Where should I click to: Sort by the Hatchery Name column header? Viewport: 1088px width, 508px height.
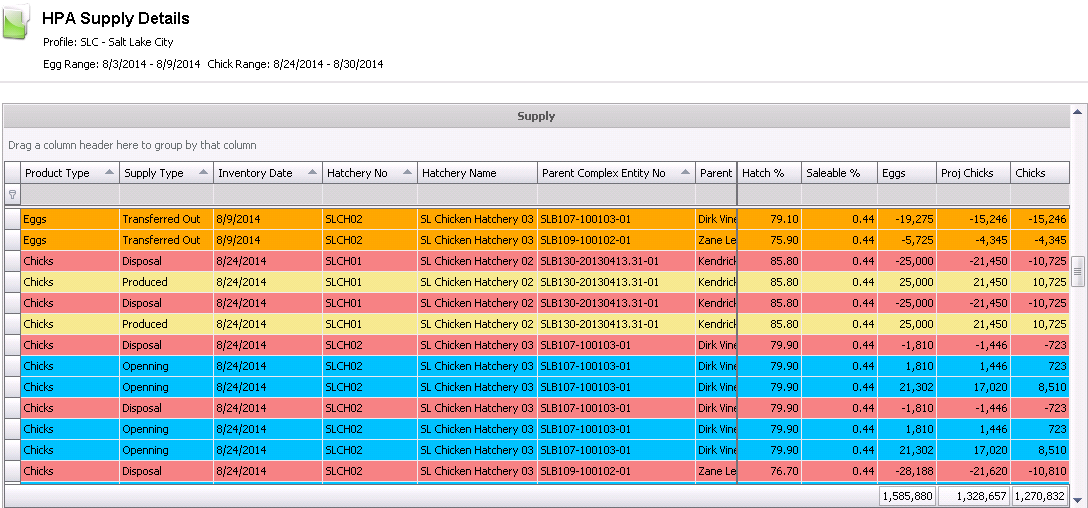point(477,173)
